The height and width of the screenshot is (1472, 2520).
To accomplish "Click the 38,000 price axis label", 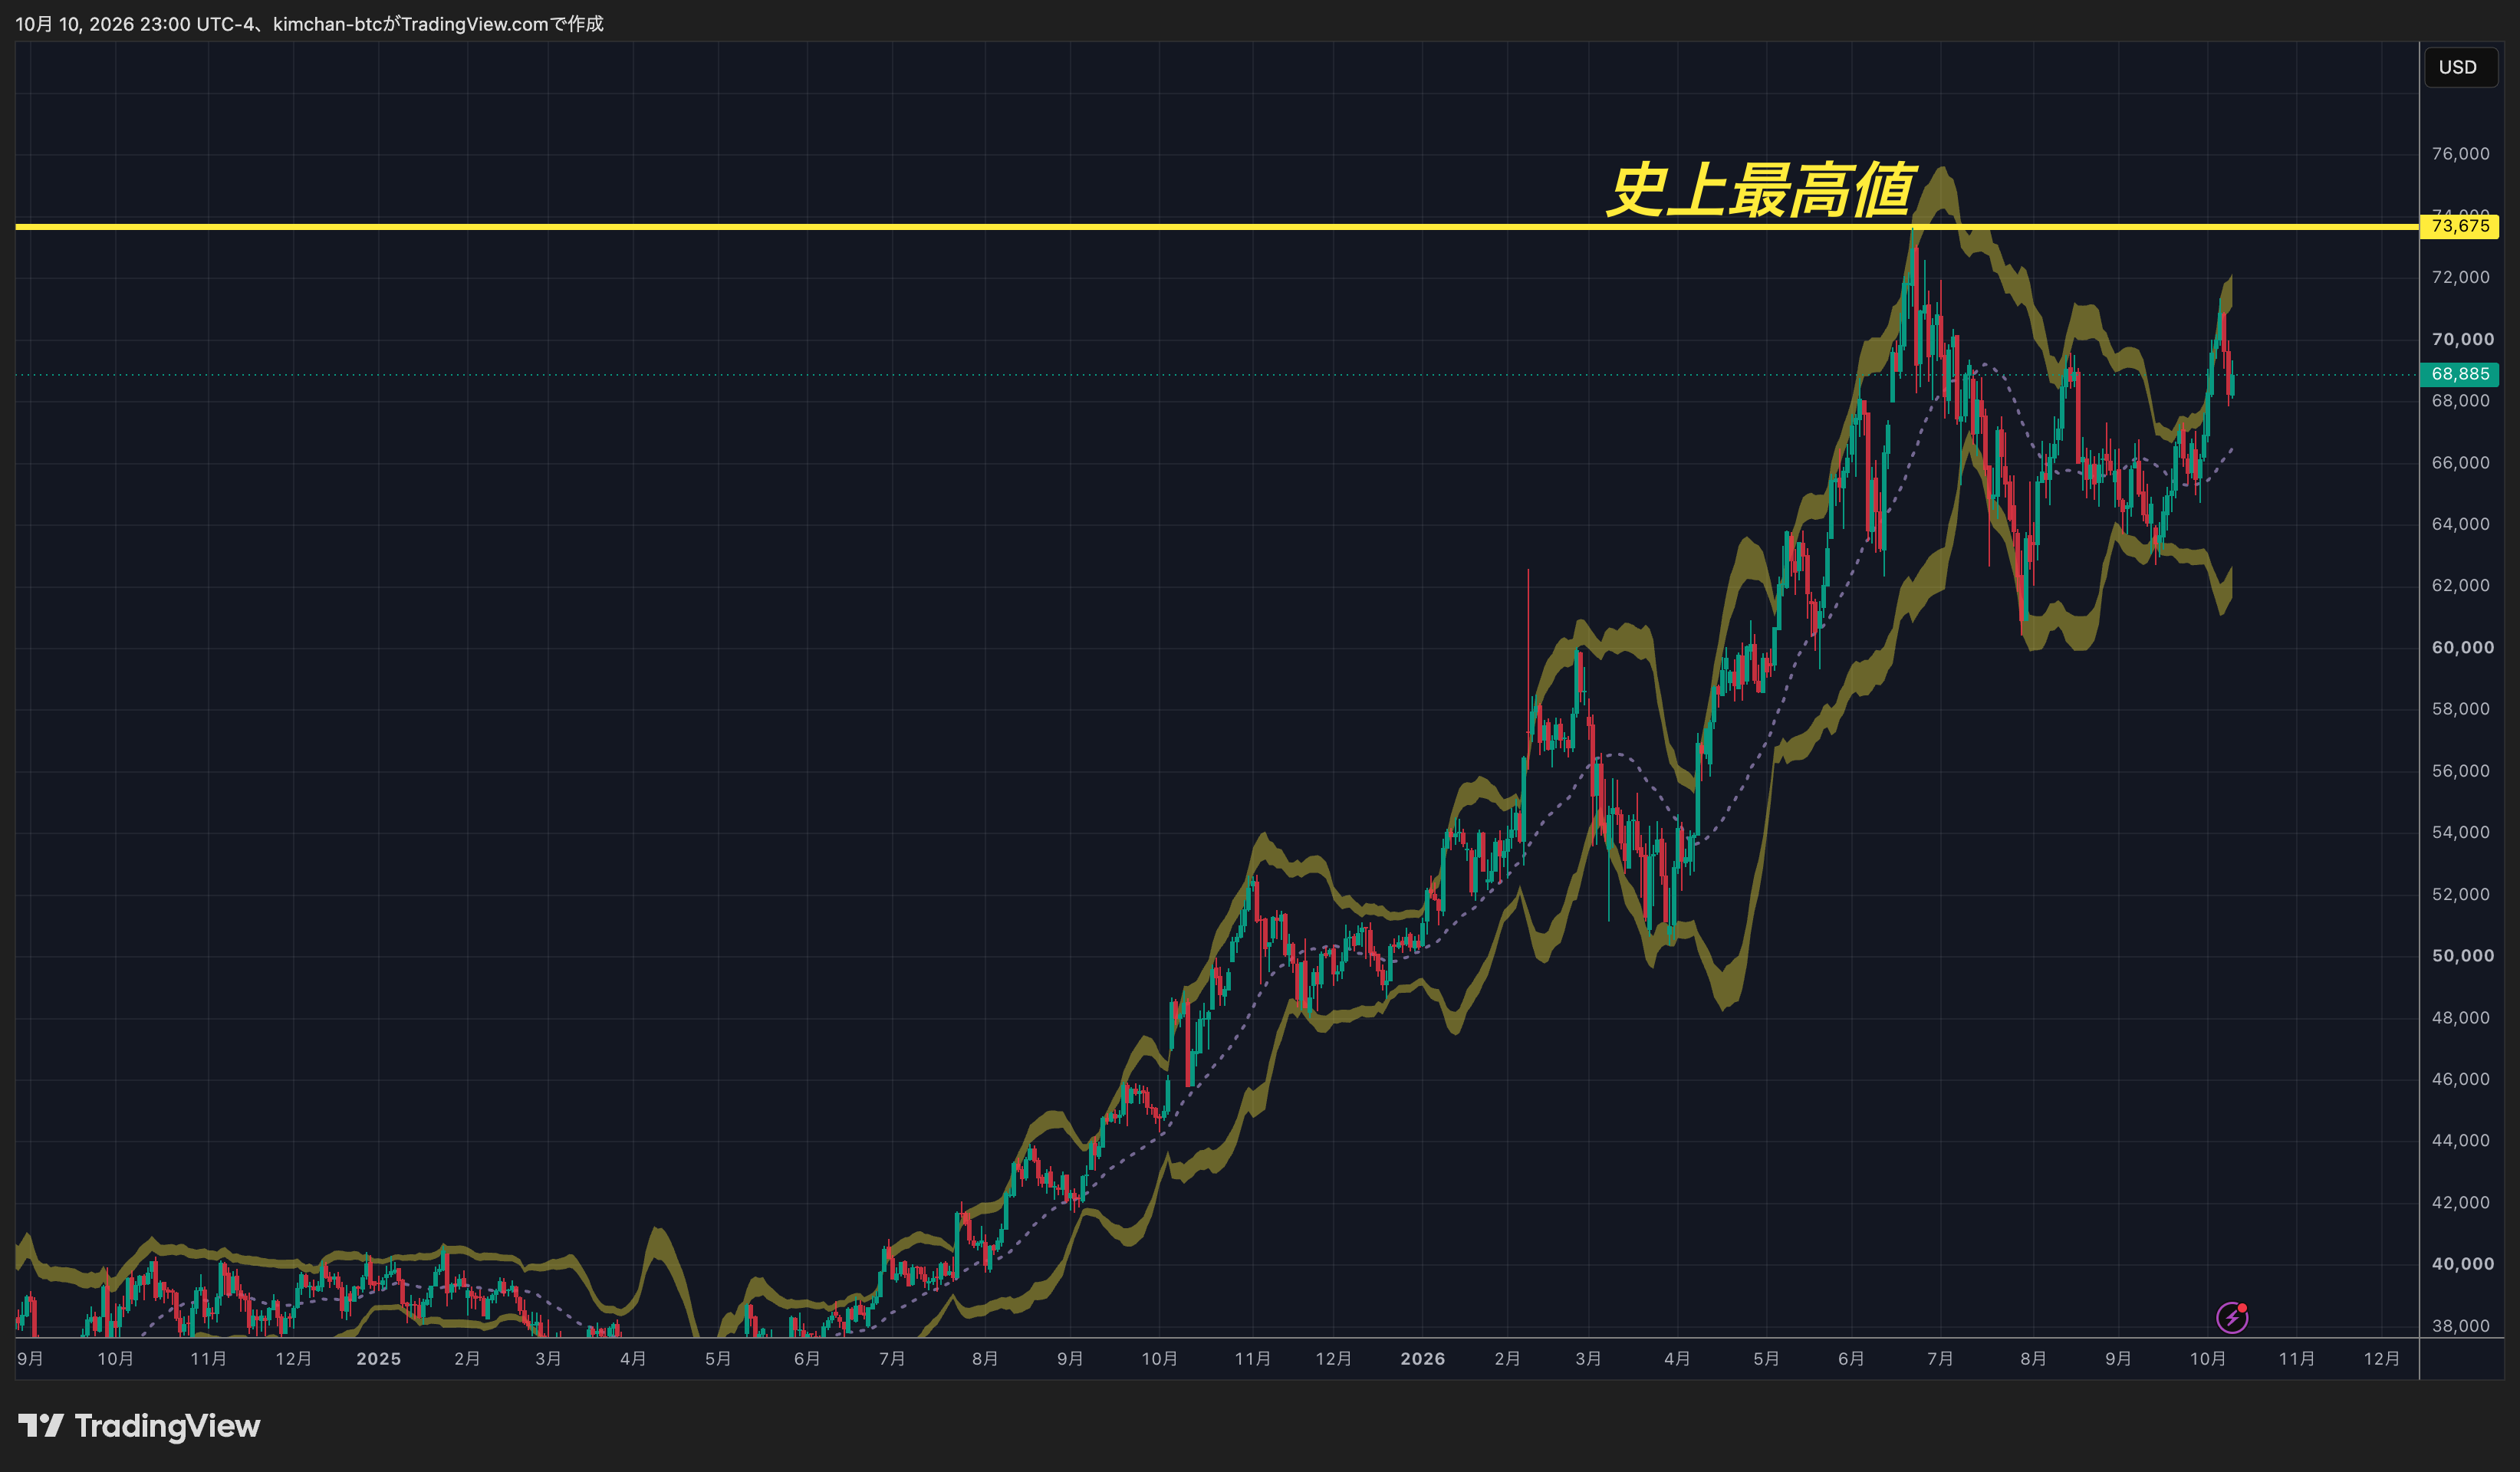I will coord(2460,1326).
